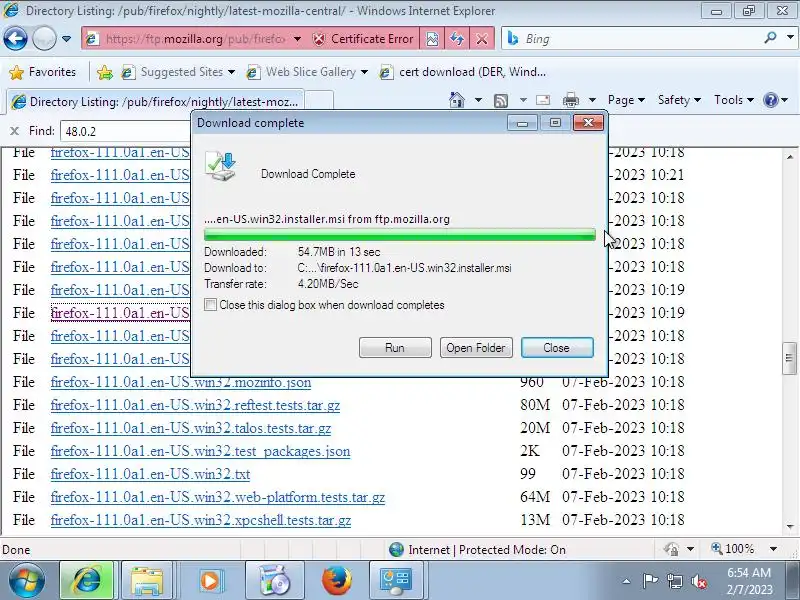Click the installer disc taskbar icon
The height and width of the screenshot is (600, 800).
tap(274, 580)
